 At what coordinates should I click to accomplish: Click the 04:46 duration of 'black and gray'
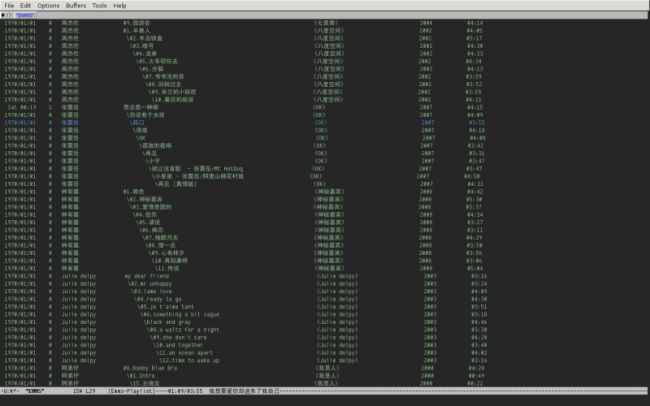479,322
